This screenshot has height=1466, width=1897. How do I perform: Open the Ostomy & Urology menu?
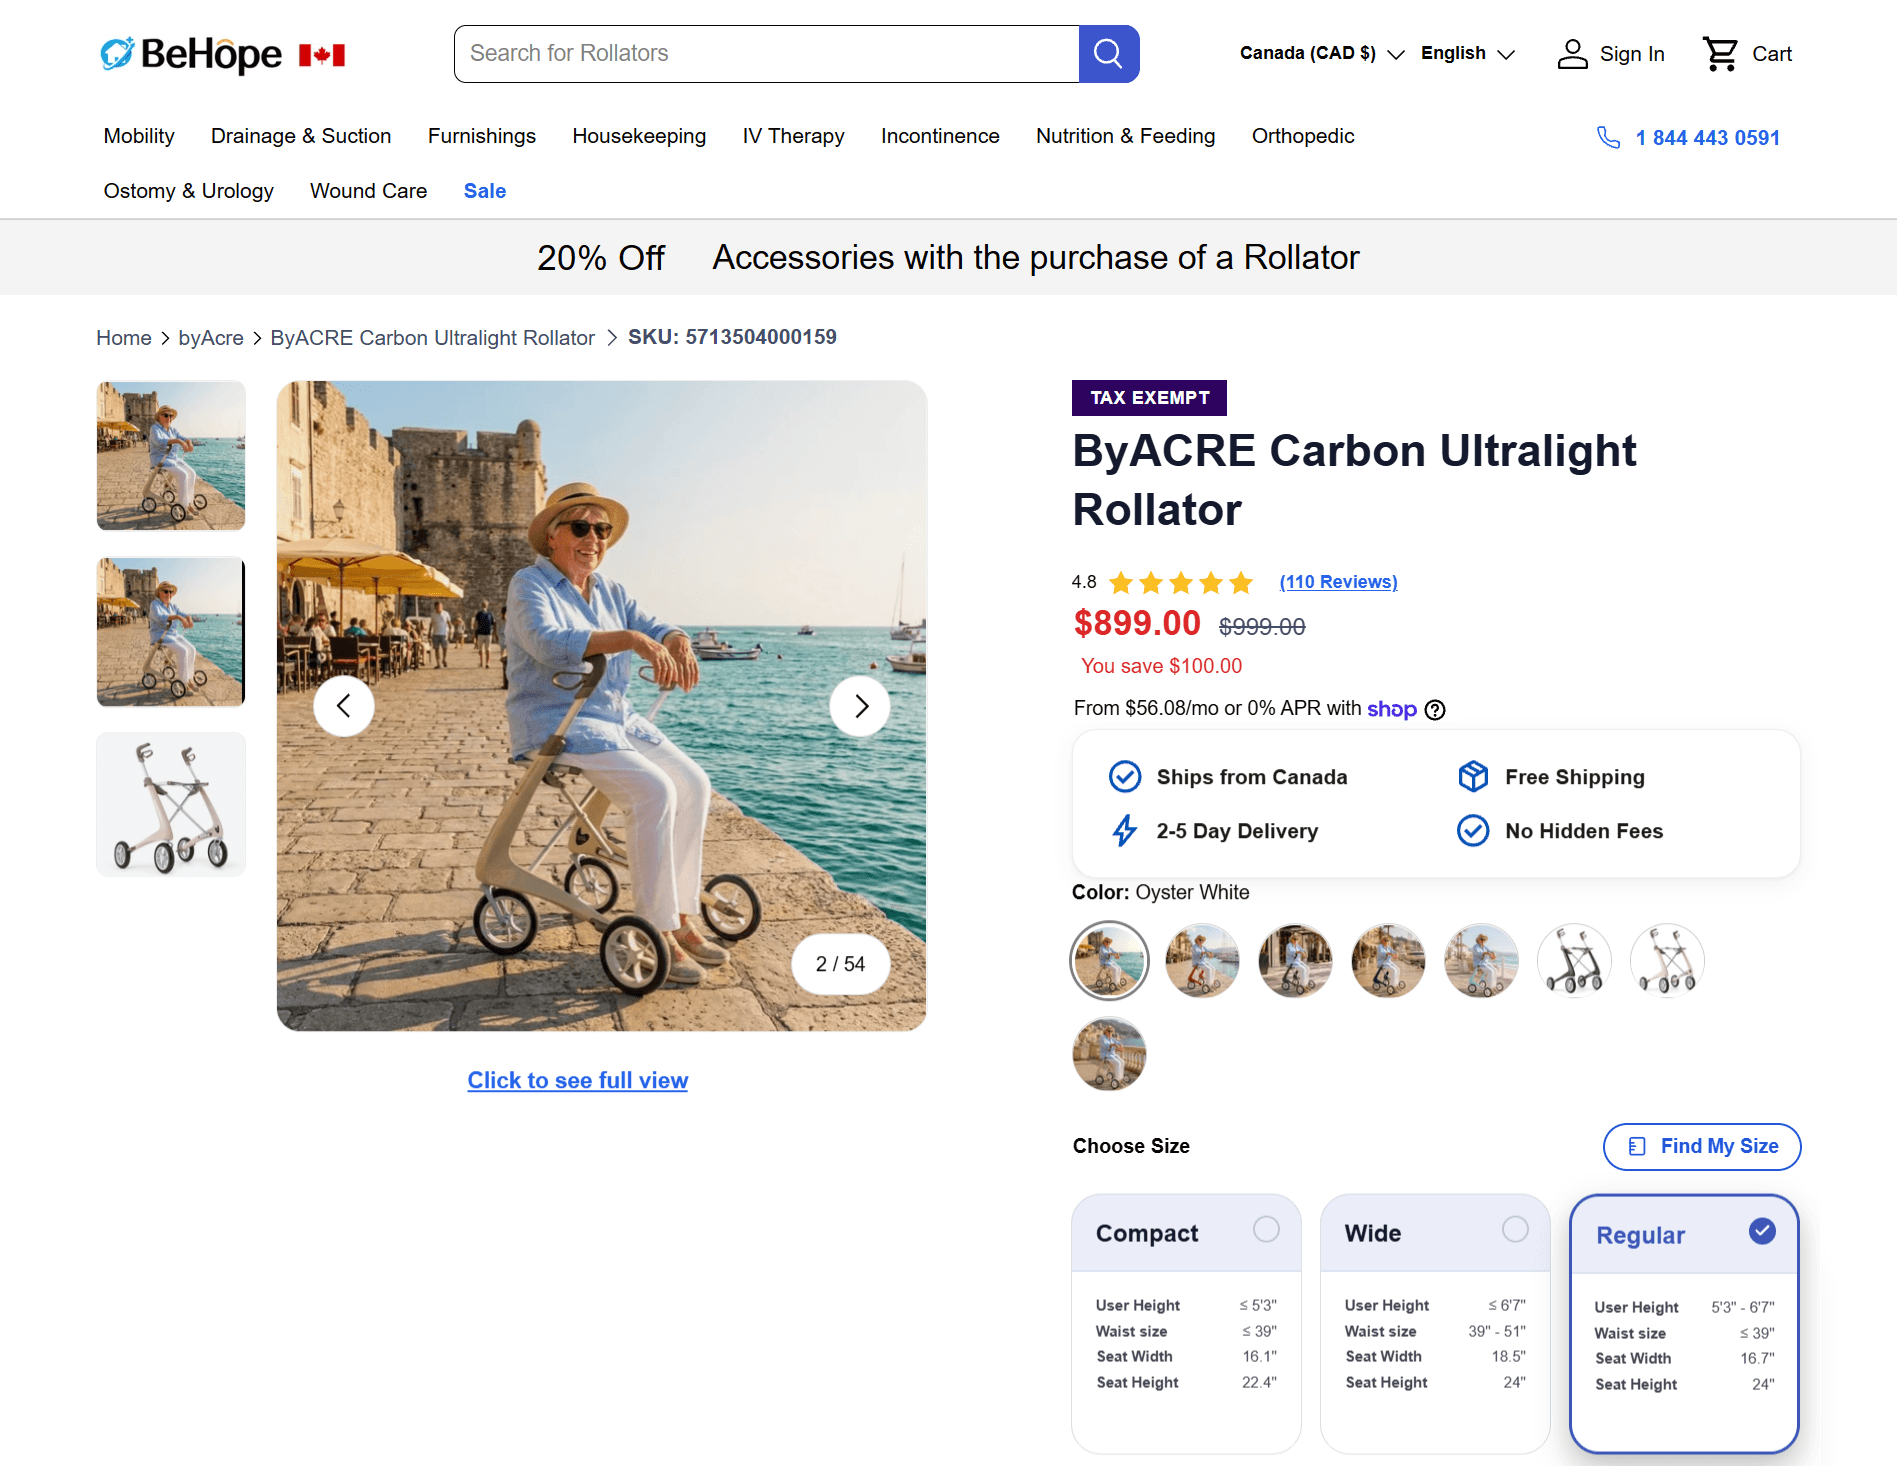(188, 191)
